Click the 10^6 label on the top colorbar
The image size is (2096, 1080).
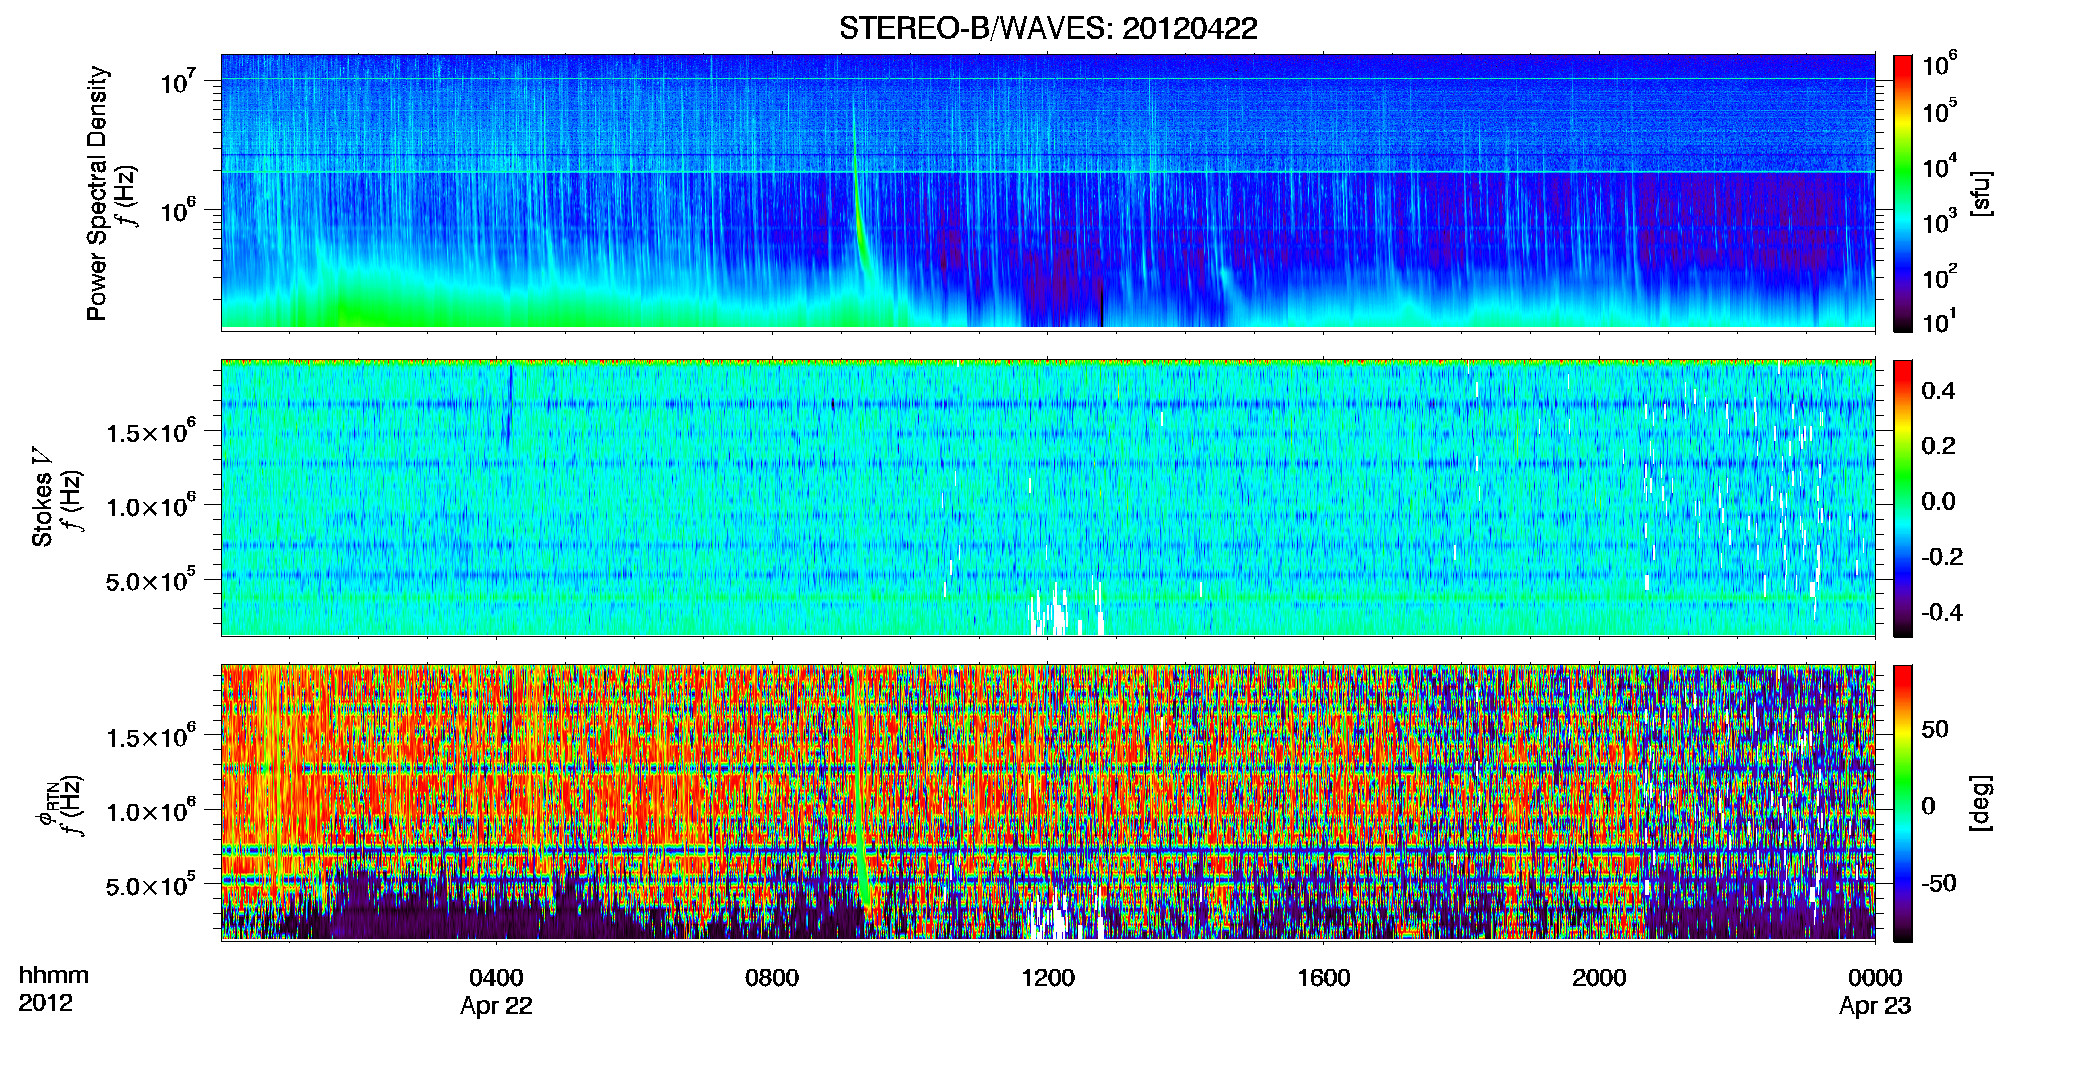1939,66
